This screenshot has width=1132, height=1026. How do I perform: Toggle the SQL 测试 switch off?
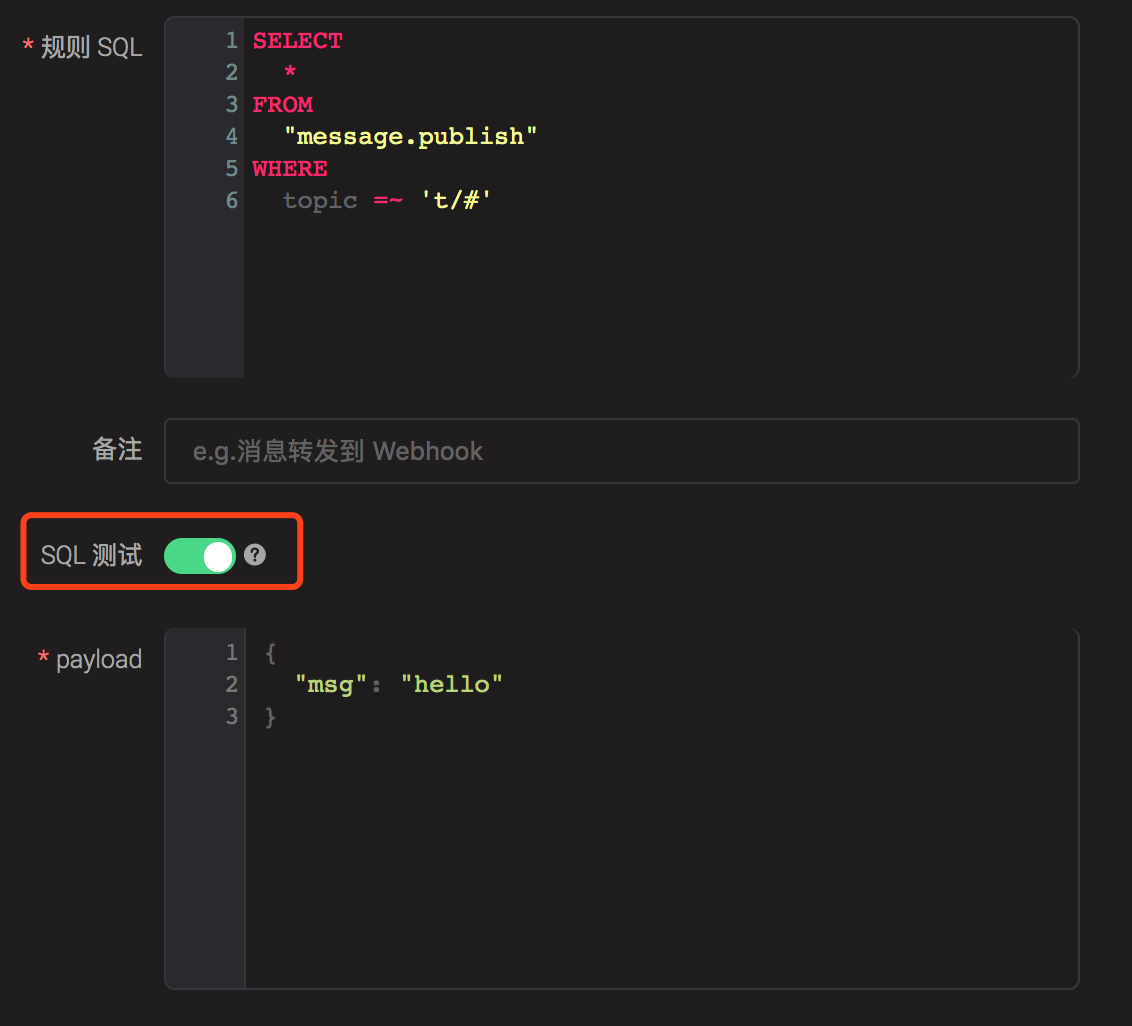(199, 556)
